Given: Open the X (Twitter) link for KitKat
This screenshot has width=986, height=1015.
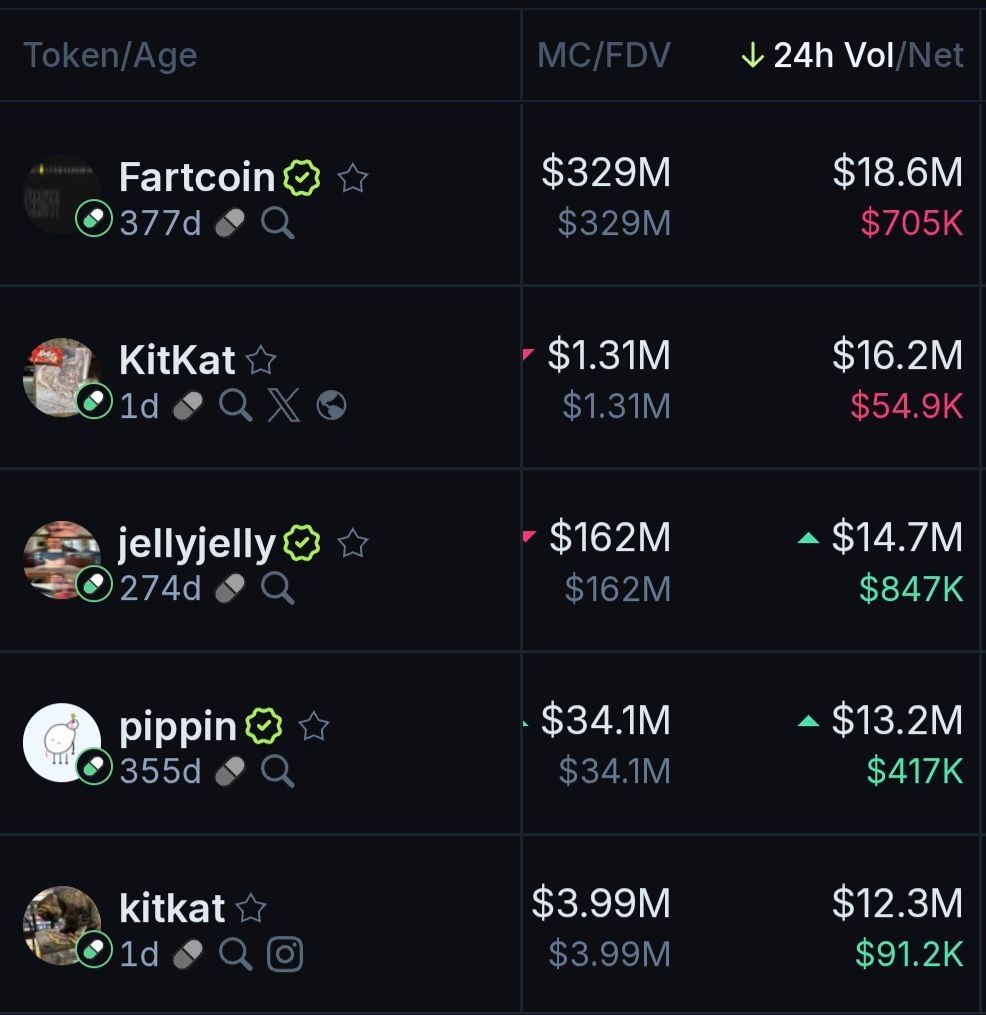Looking at the screenshot, I should [284, 405].
